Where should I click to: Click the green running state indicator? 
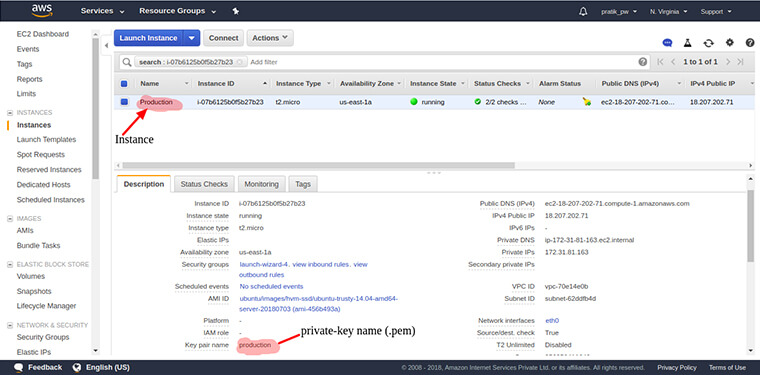point(414,102)
